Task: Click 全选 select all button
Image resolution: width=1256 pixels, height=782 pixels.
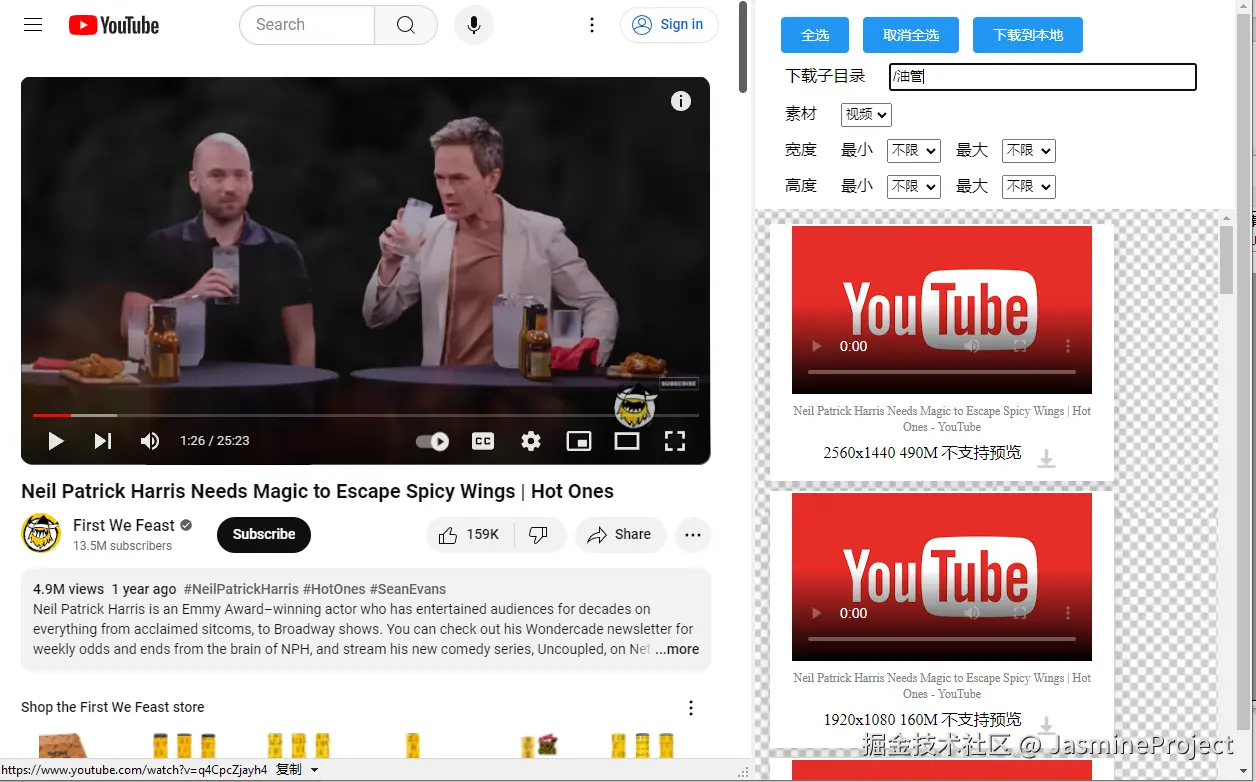Action: pos(815,35)
